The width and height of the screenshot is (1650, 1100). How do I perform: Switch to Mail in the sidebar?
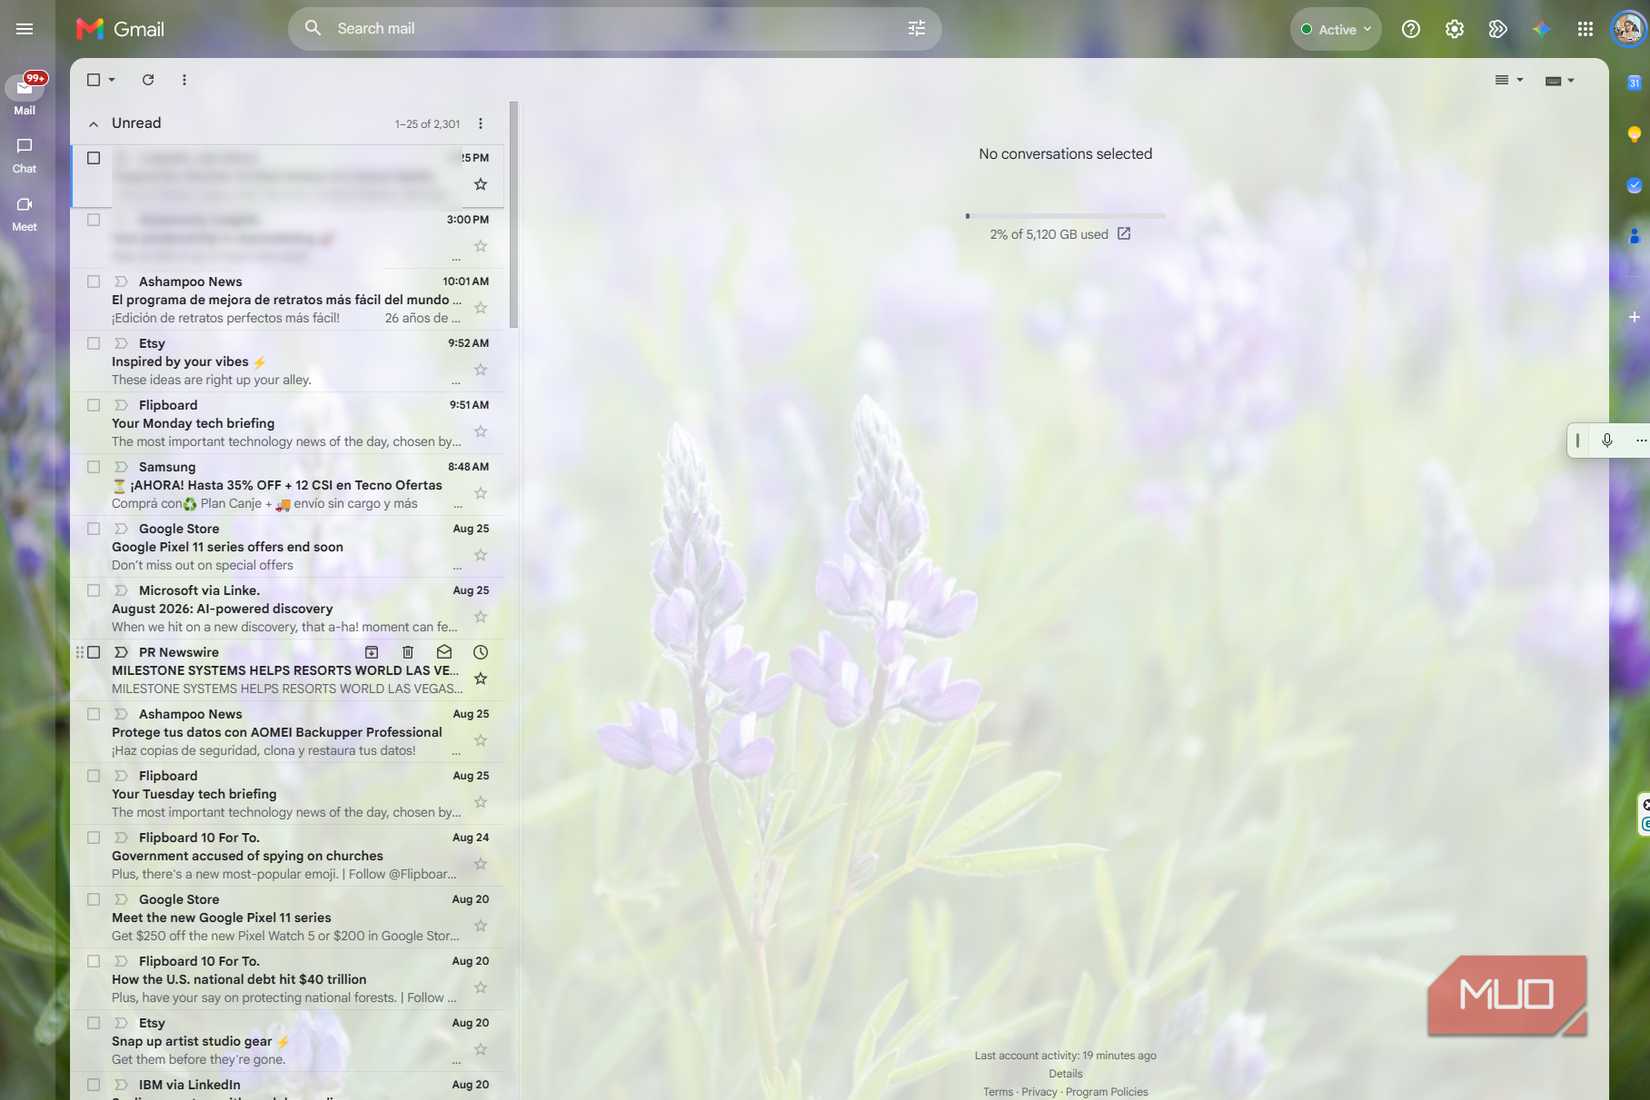pos(24,95)
